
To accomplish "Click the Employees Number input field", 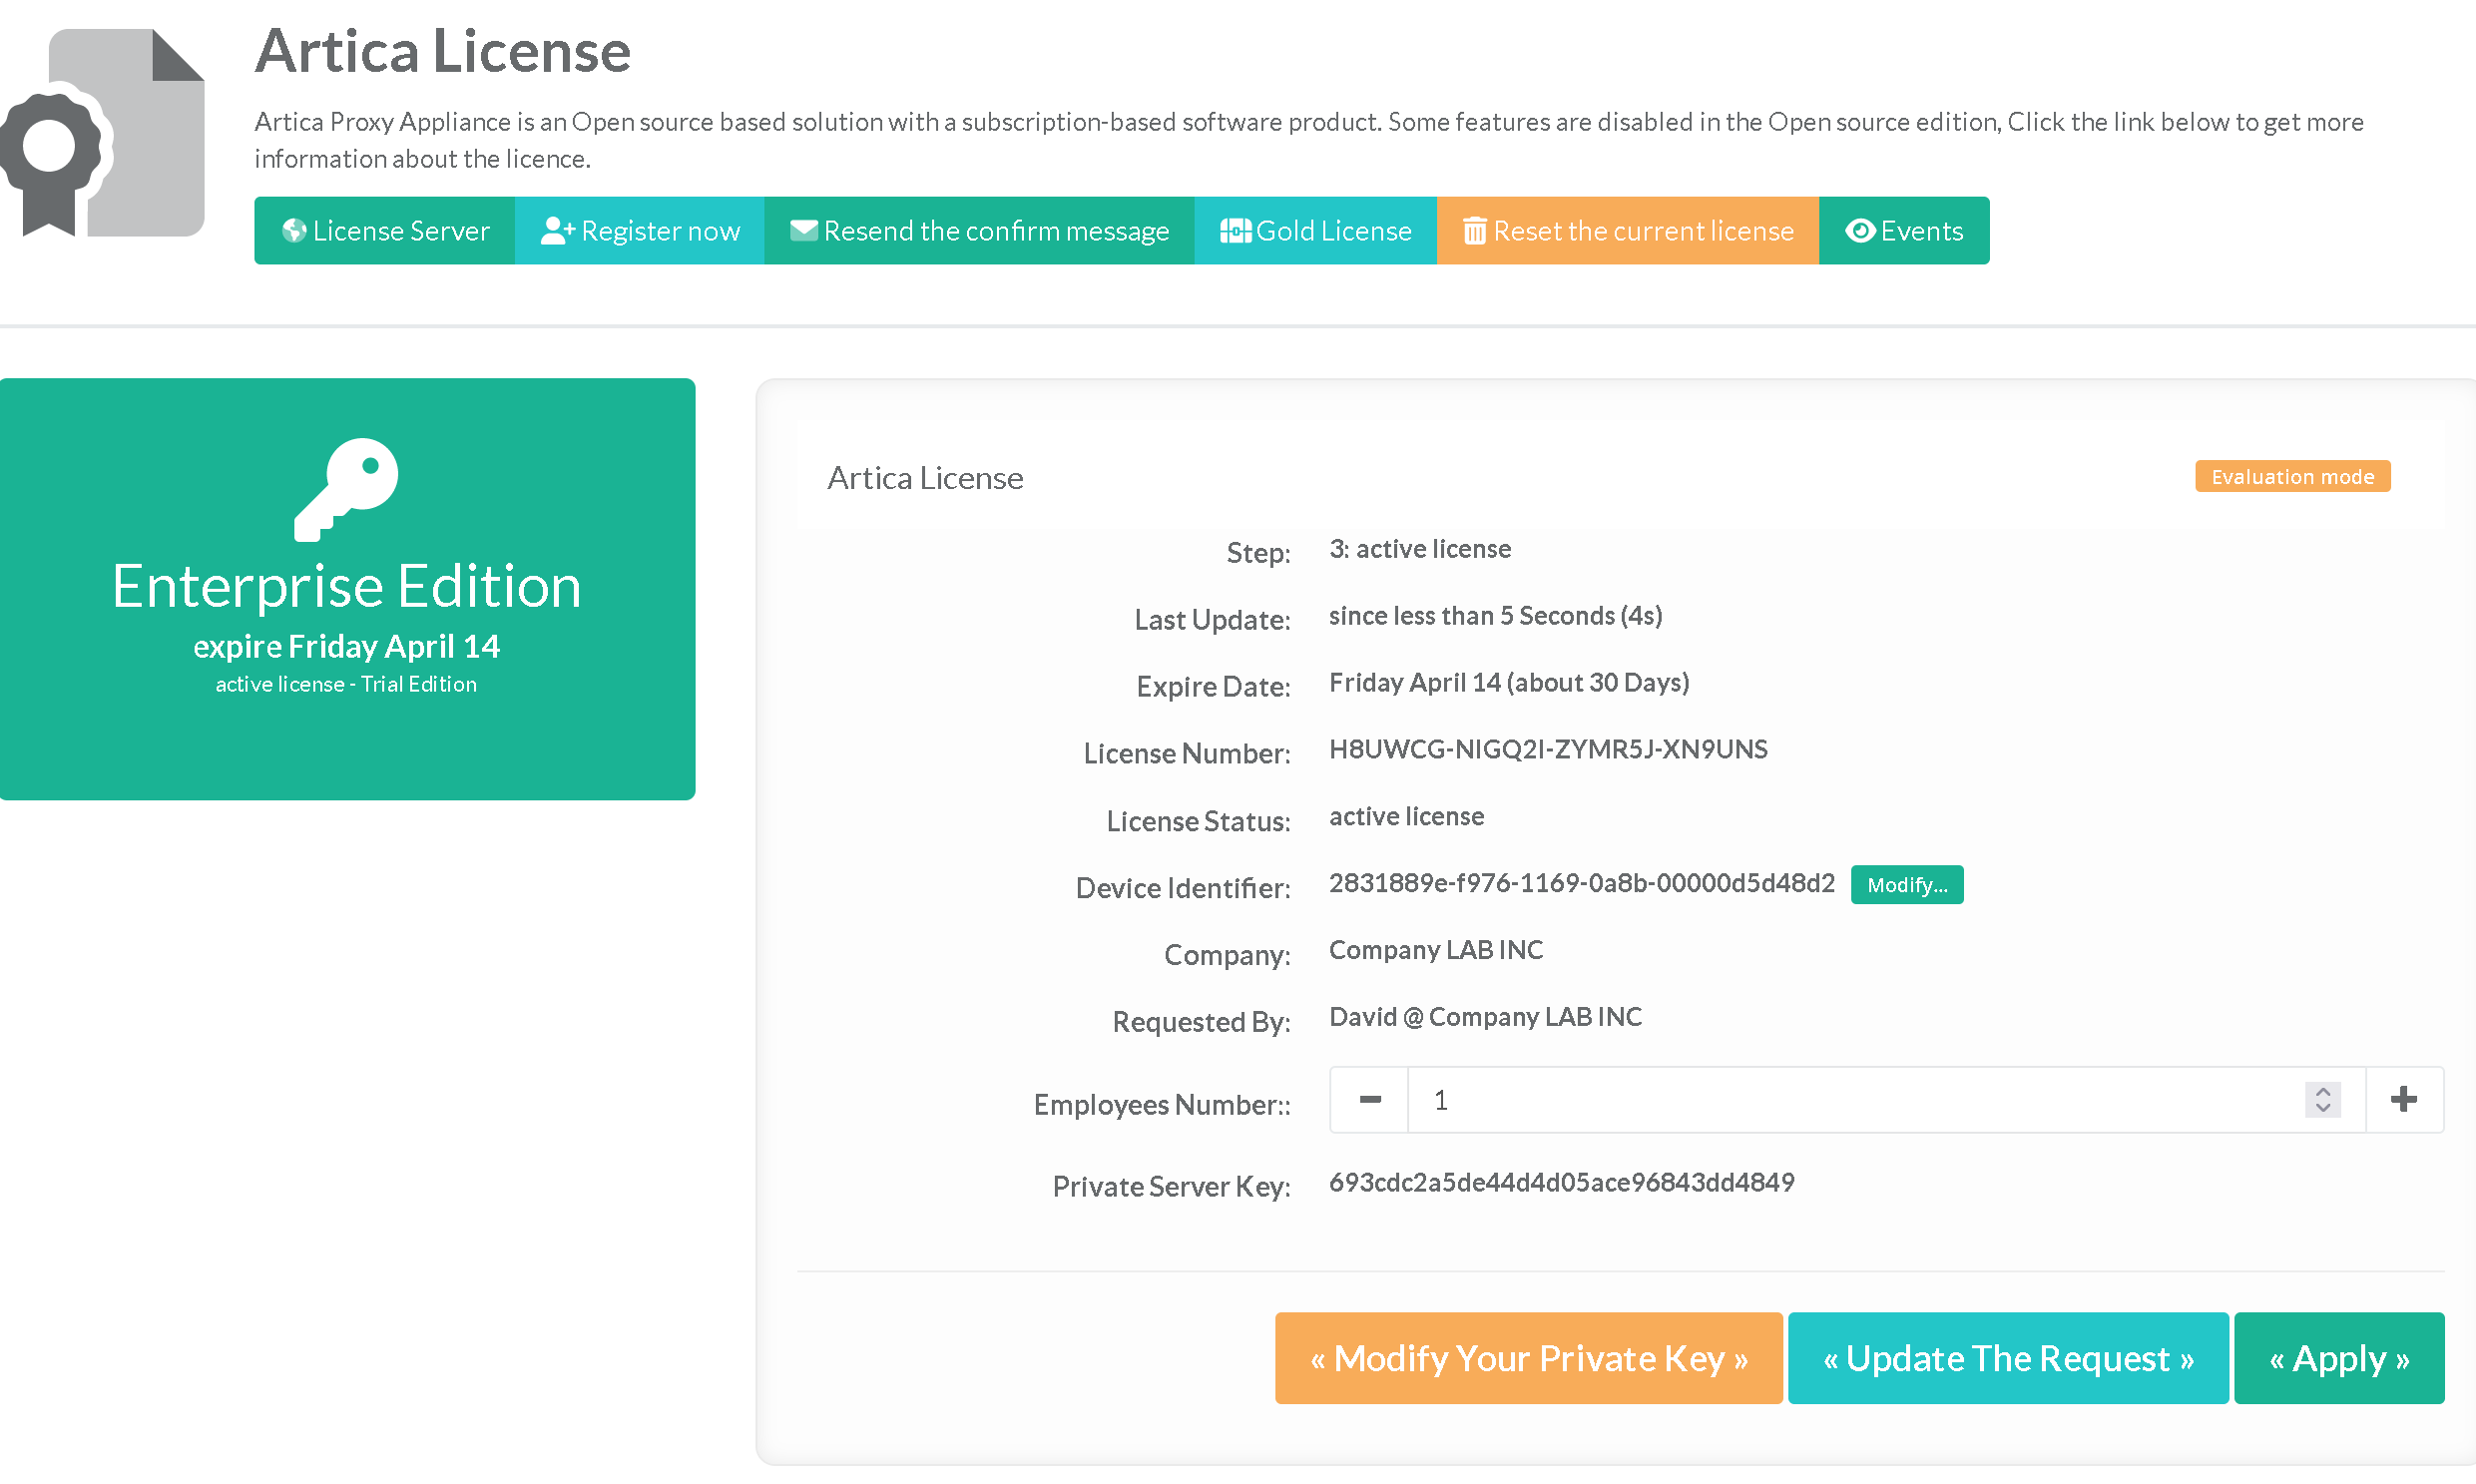I will tap(1850, 1100).
